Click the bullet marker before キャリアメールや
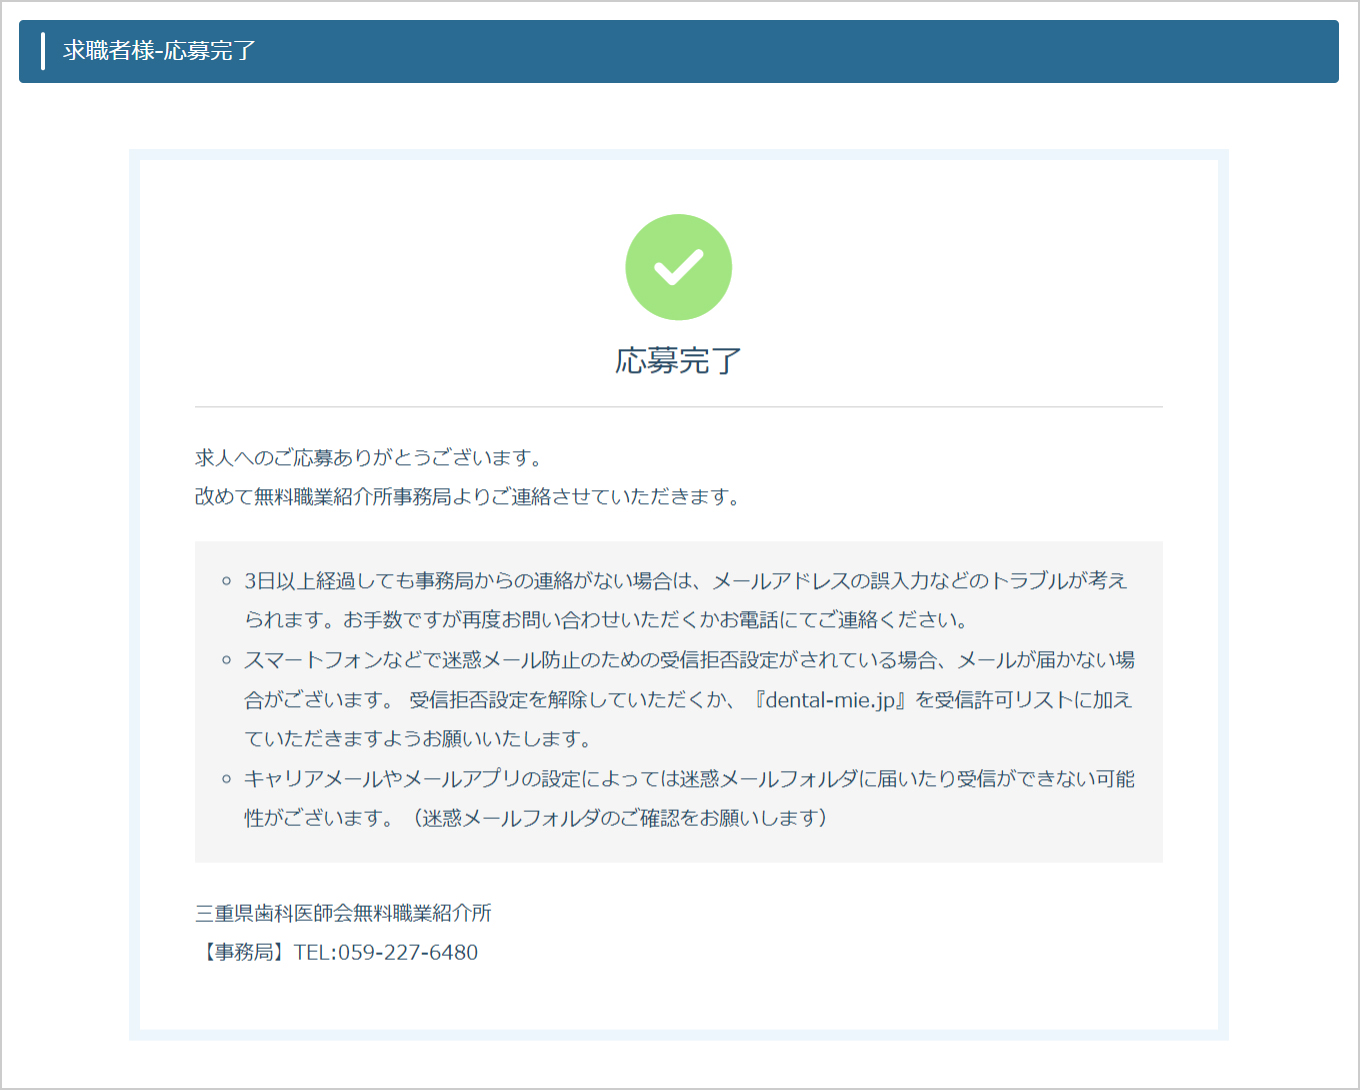Viewport: 1360px width, 1090px height. pos(226,779)
